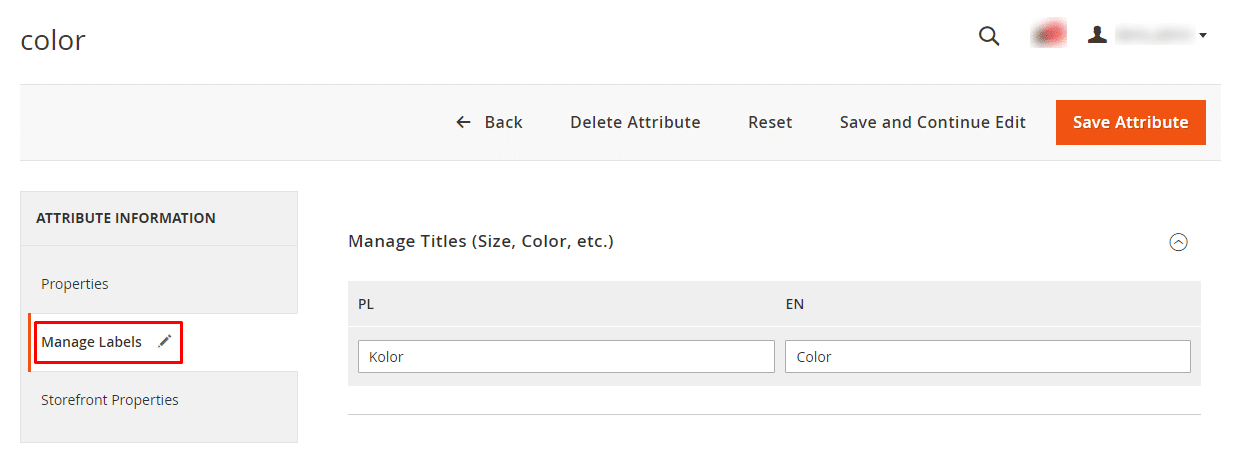Click the Manage Titles section heading
1235x464 pixels.
click(480, 241)
